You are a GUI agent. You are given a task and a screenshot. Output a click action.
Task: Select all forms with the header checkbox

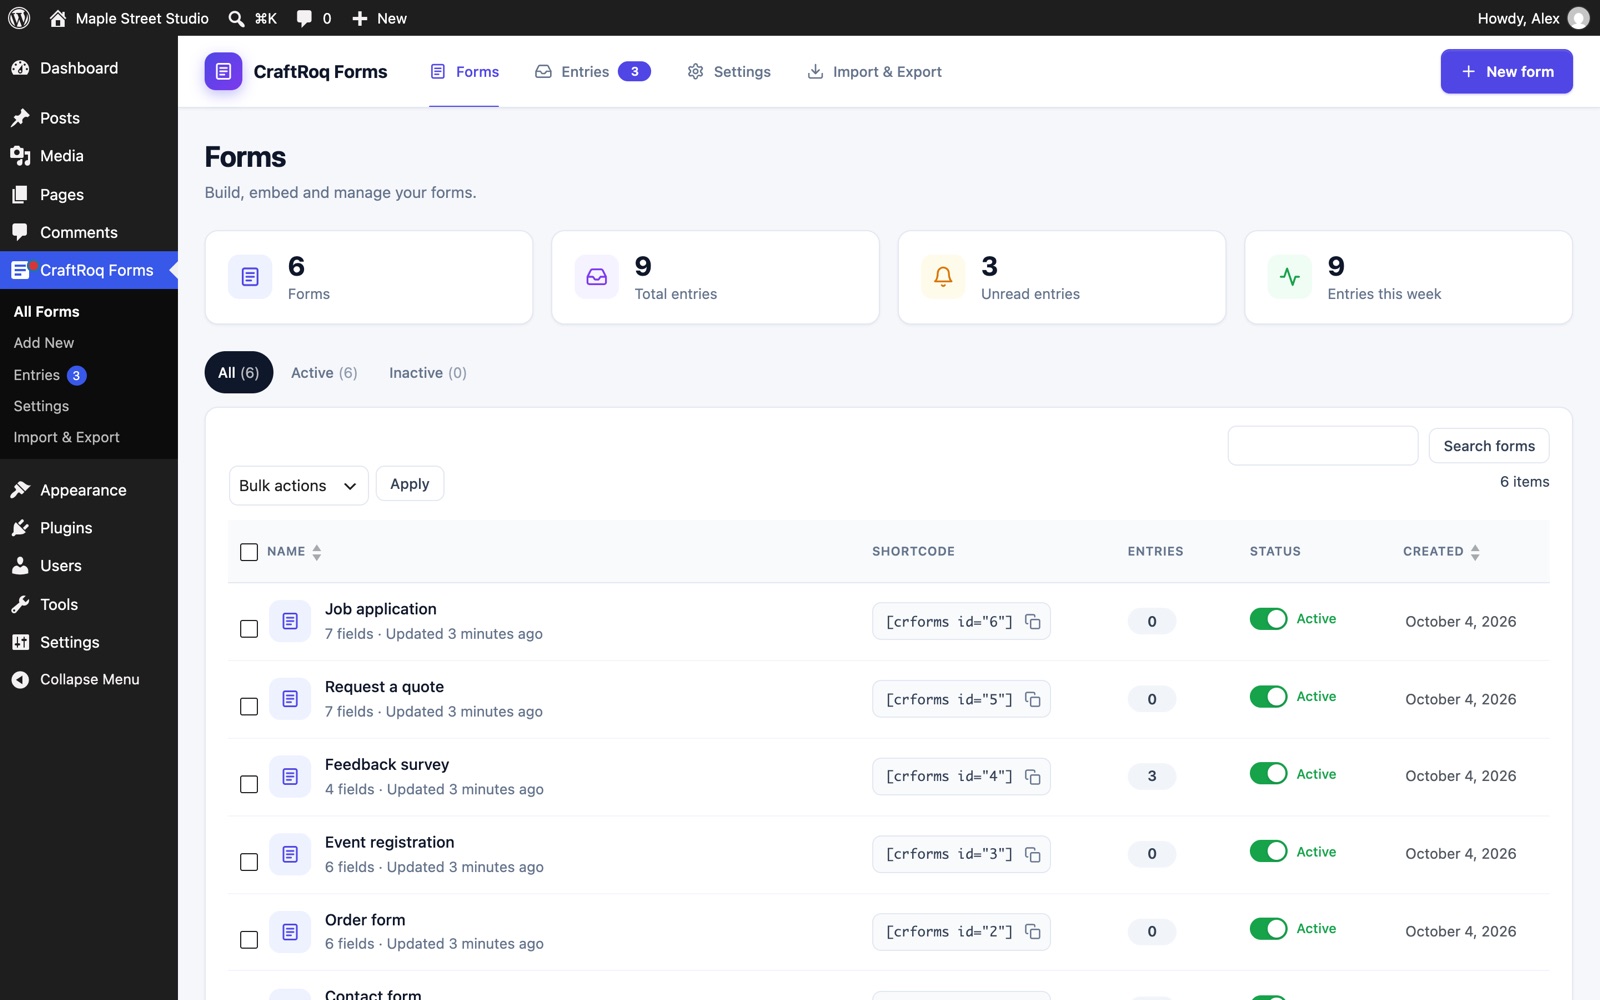click(249, 552)
